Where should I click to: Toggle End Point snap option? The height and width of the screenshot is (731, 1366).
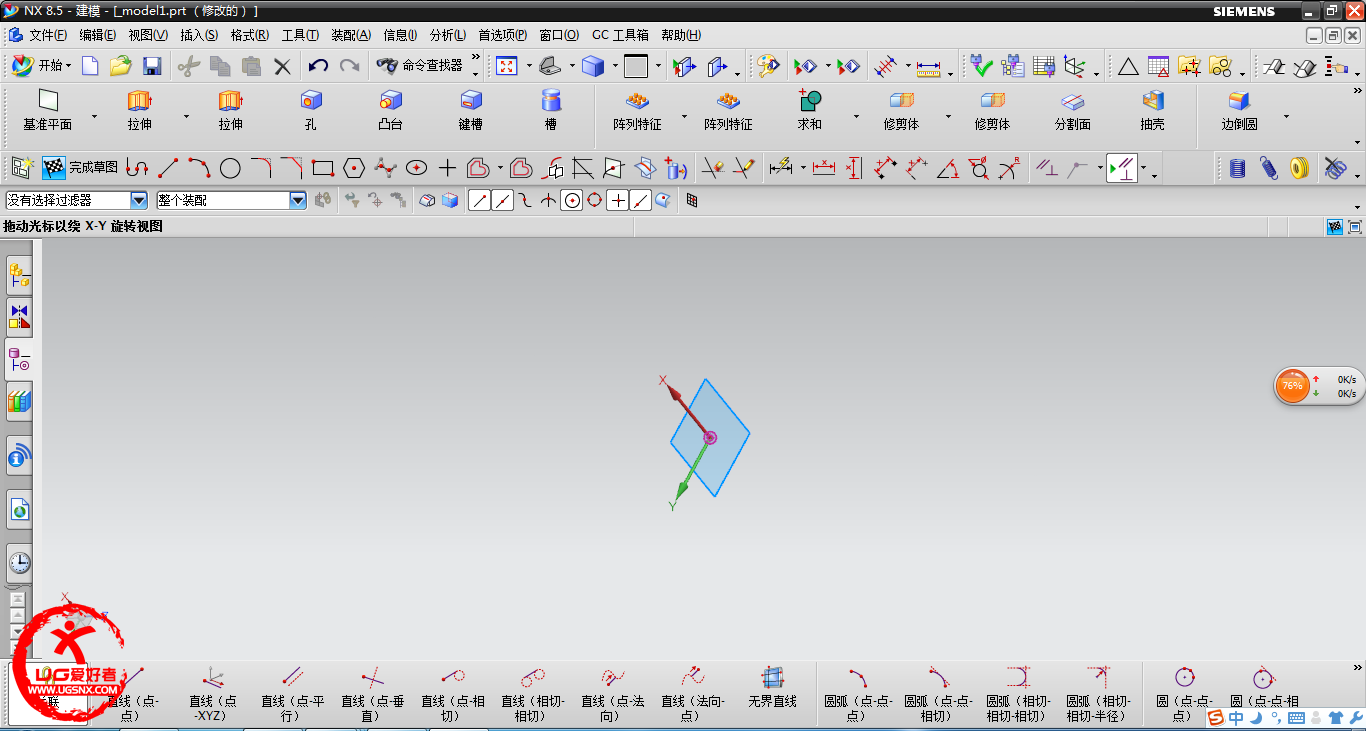coord(480,201)
